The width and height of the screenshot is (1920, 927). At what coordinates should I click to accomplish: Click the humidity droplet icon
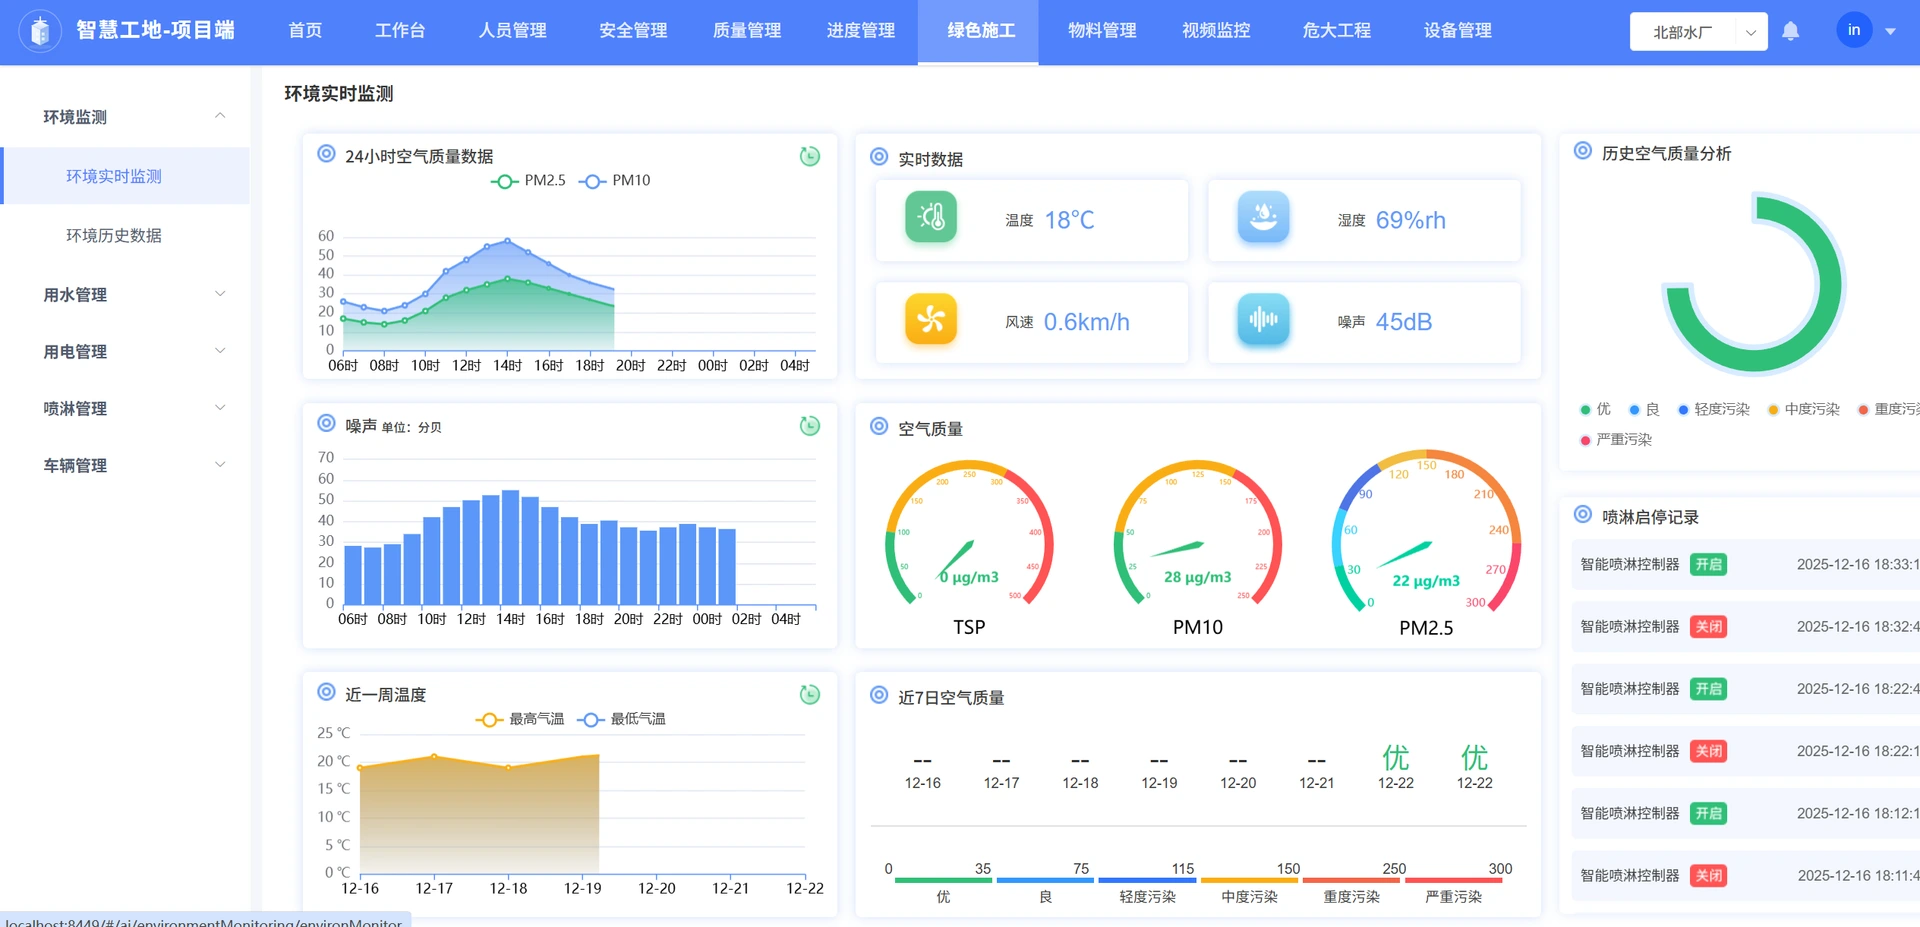click(x=1263, y=217)
